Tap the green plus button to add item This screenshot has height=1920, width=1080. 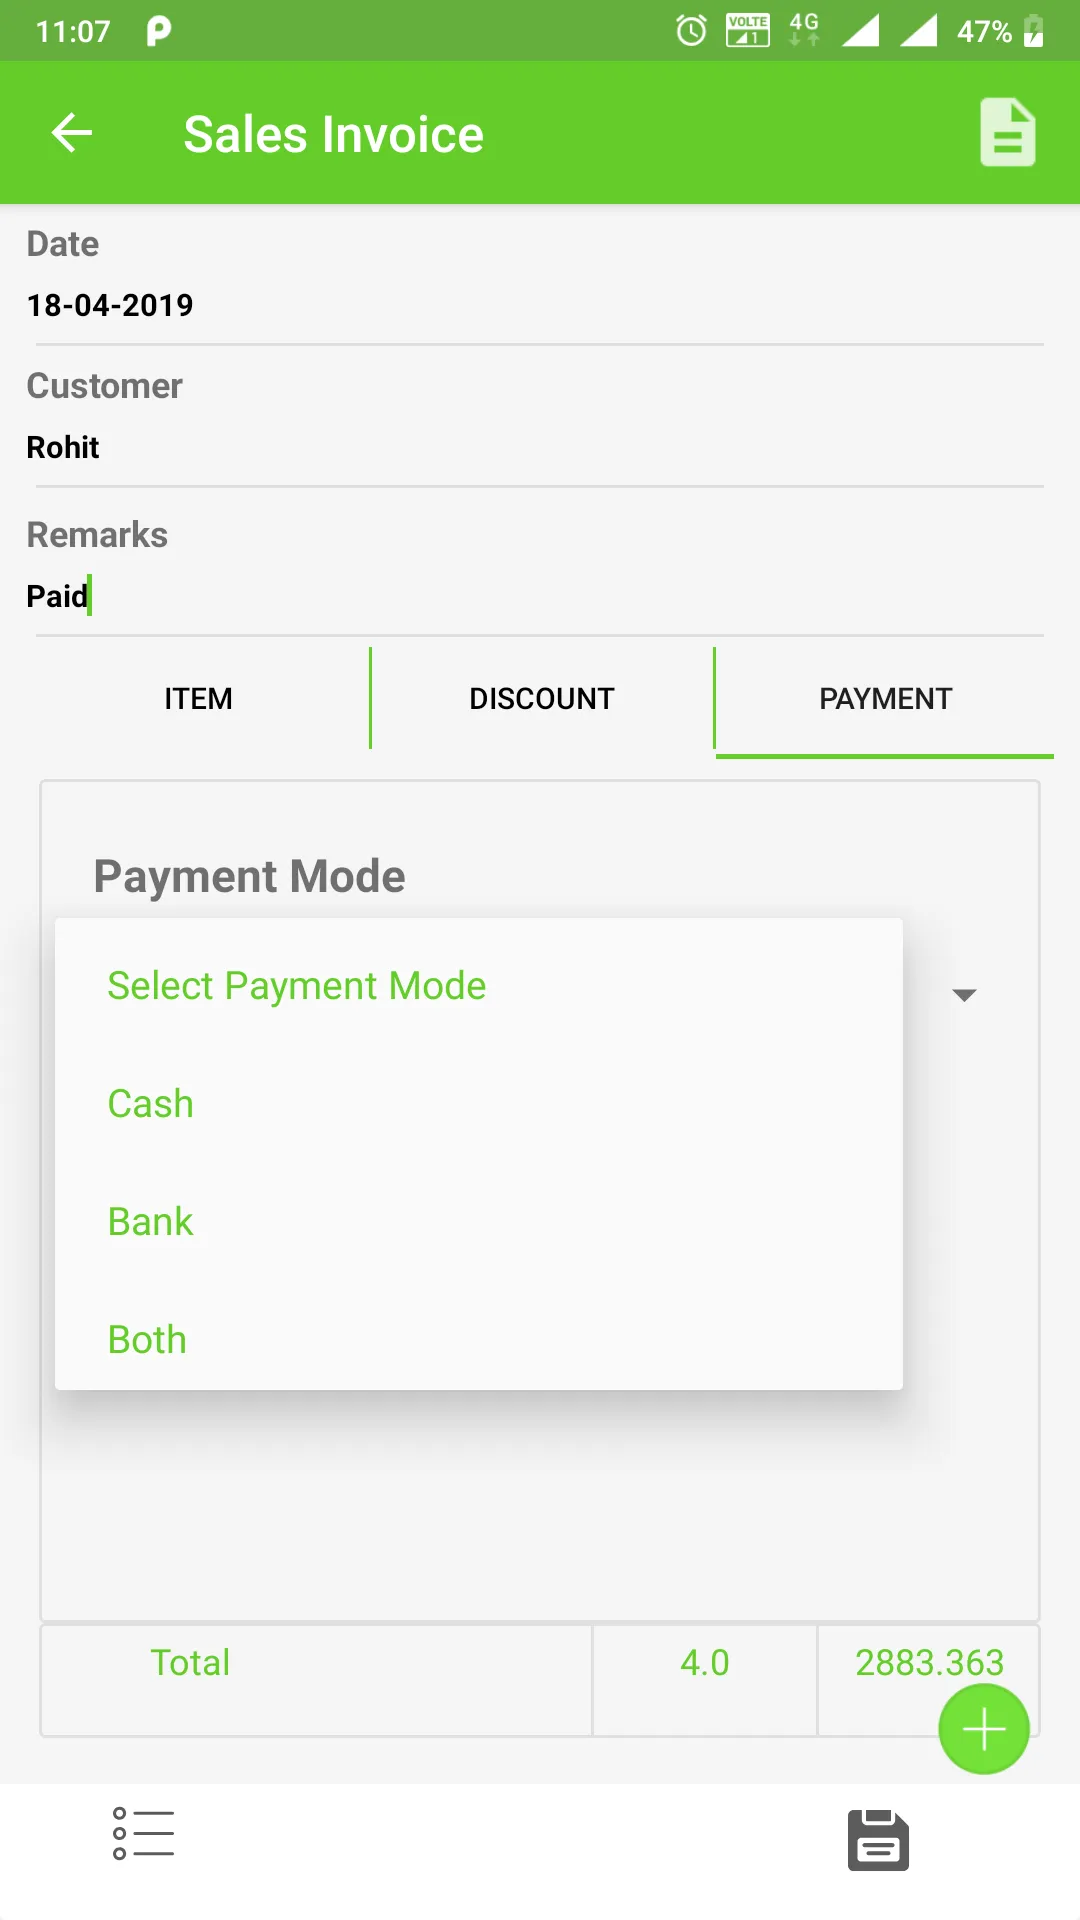983,1728
